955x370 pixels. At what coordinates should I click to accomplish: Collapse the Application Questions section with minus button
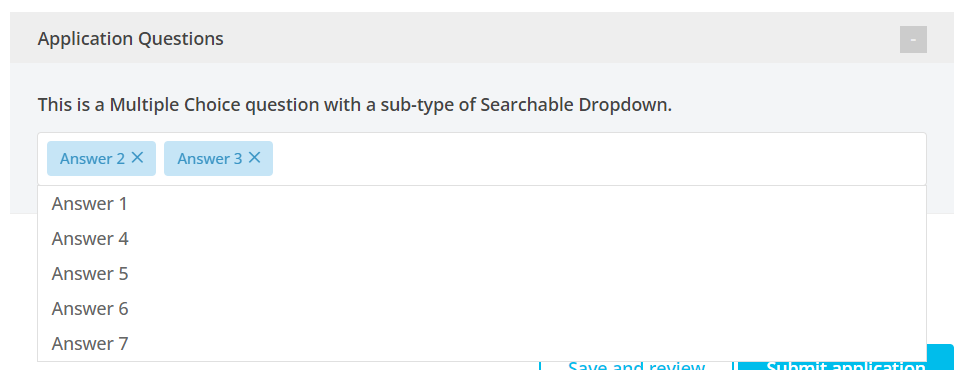[913, 40]
